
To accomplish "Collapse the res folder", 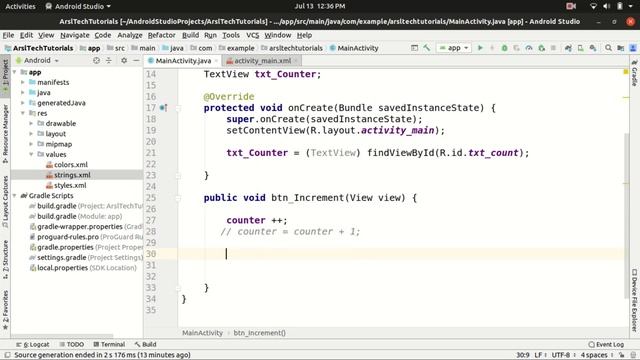I will (x=23, y=113).
